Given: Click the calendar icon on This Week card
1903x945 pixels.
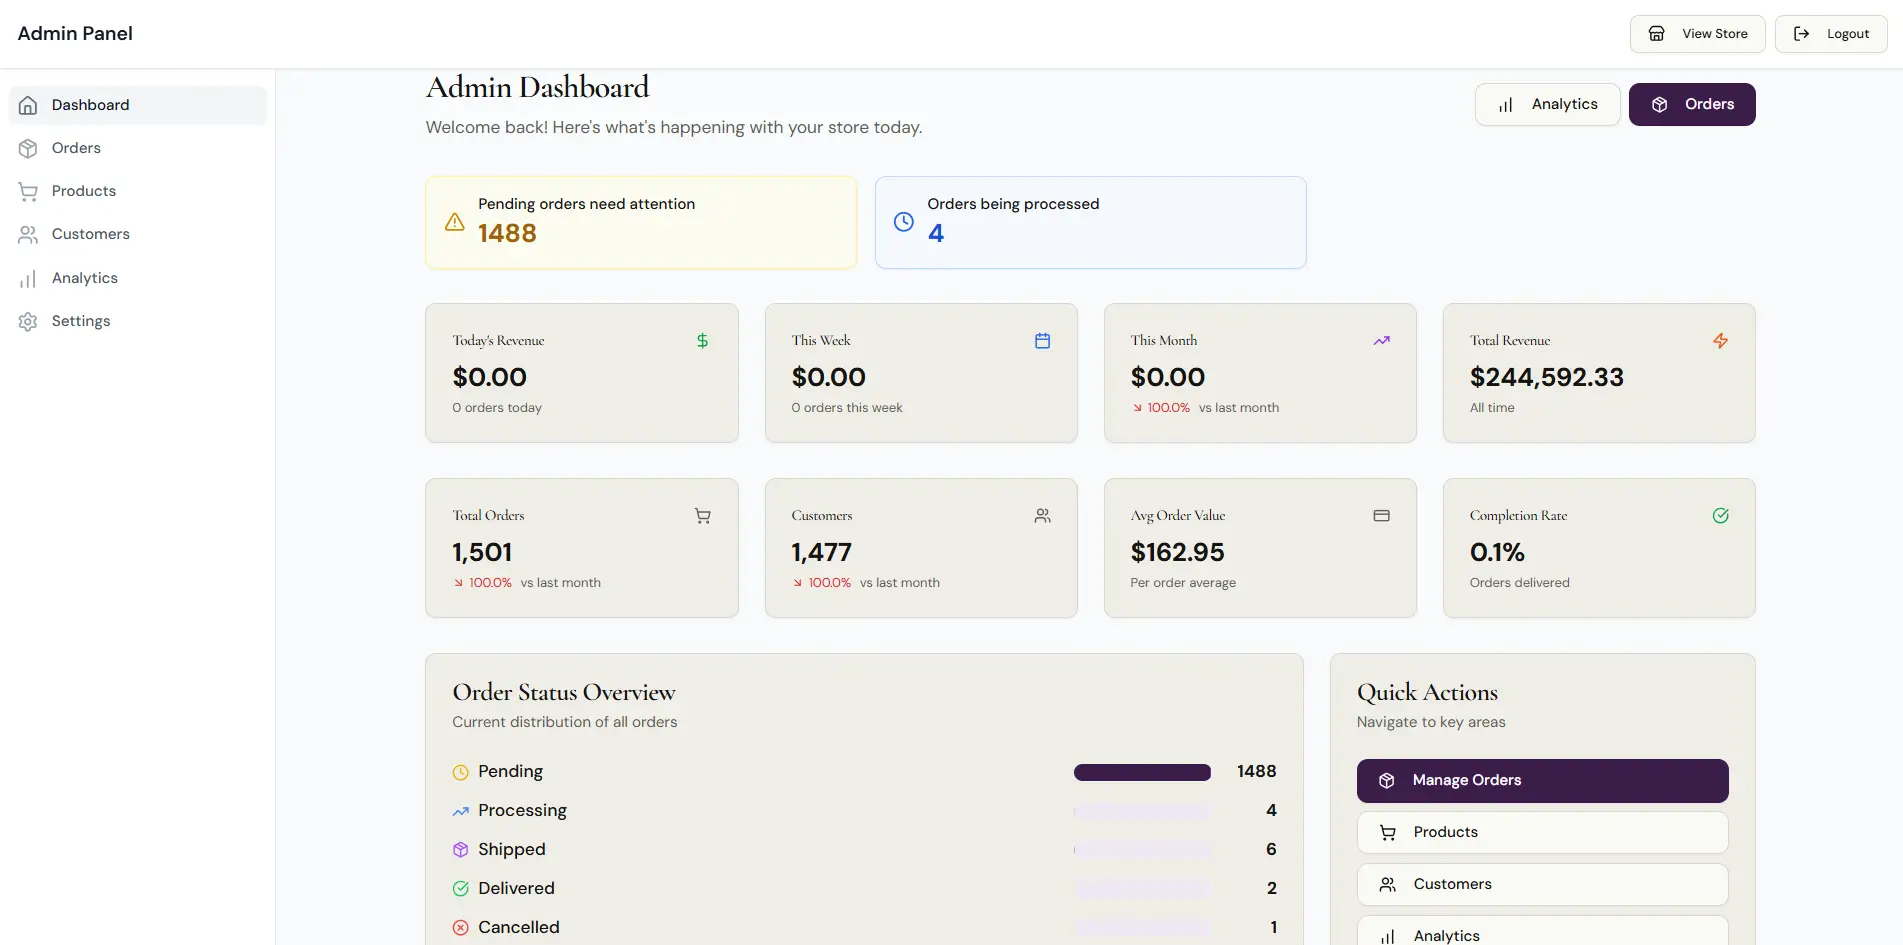Looking at the screenshot, I should click(x=1042, y=340).
